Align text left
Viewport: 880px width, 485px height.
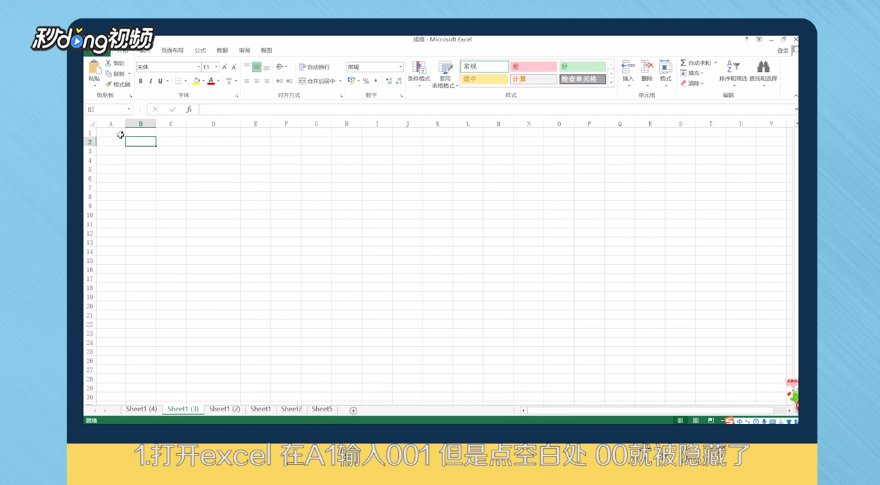[x=247, y=81]
